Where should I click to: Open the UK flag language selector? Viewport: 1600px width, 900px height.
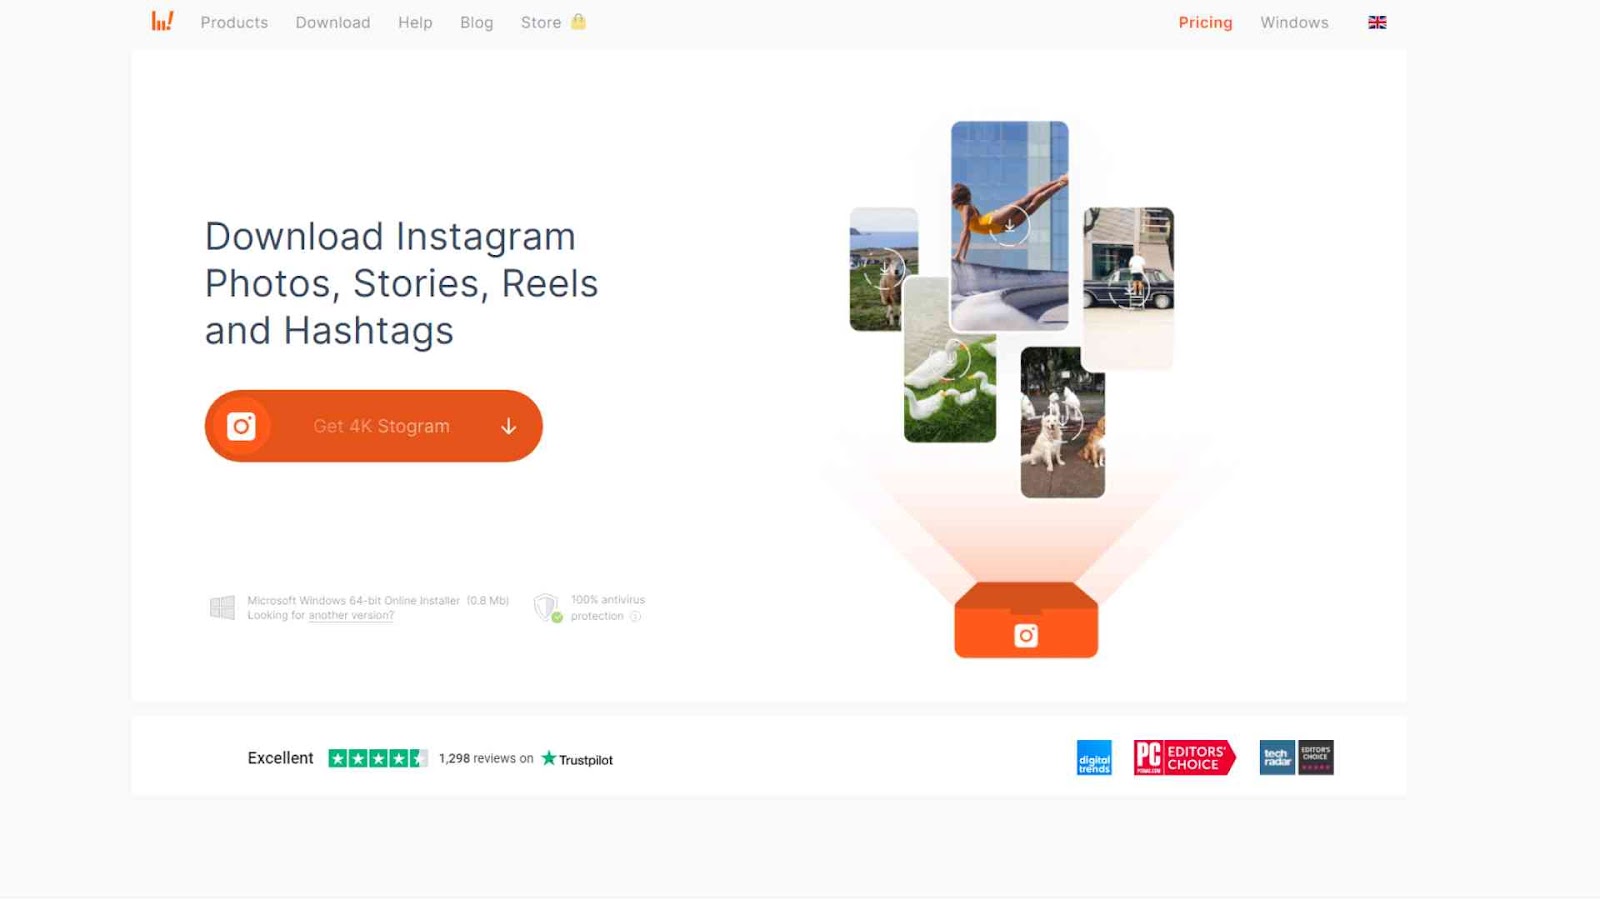[1377, 22]
